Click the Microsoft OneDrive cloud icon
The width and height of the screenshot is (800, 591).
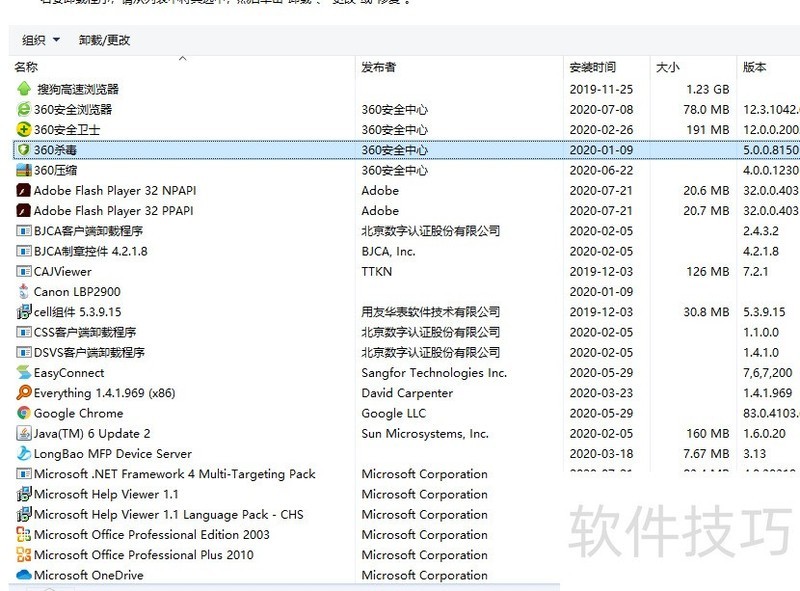(x=24, y=575)
